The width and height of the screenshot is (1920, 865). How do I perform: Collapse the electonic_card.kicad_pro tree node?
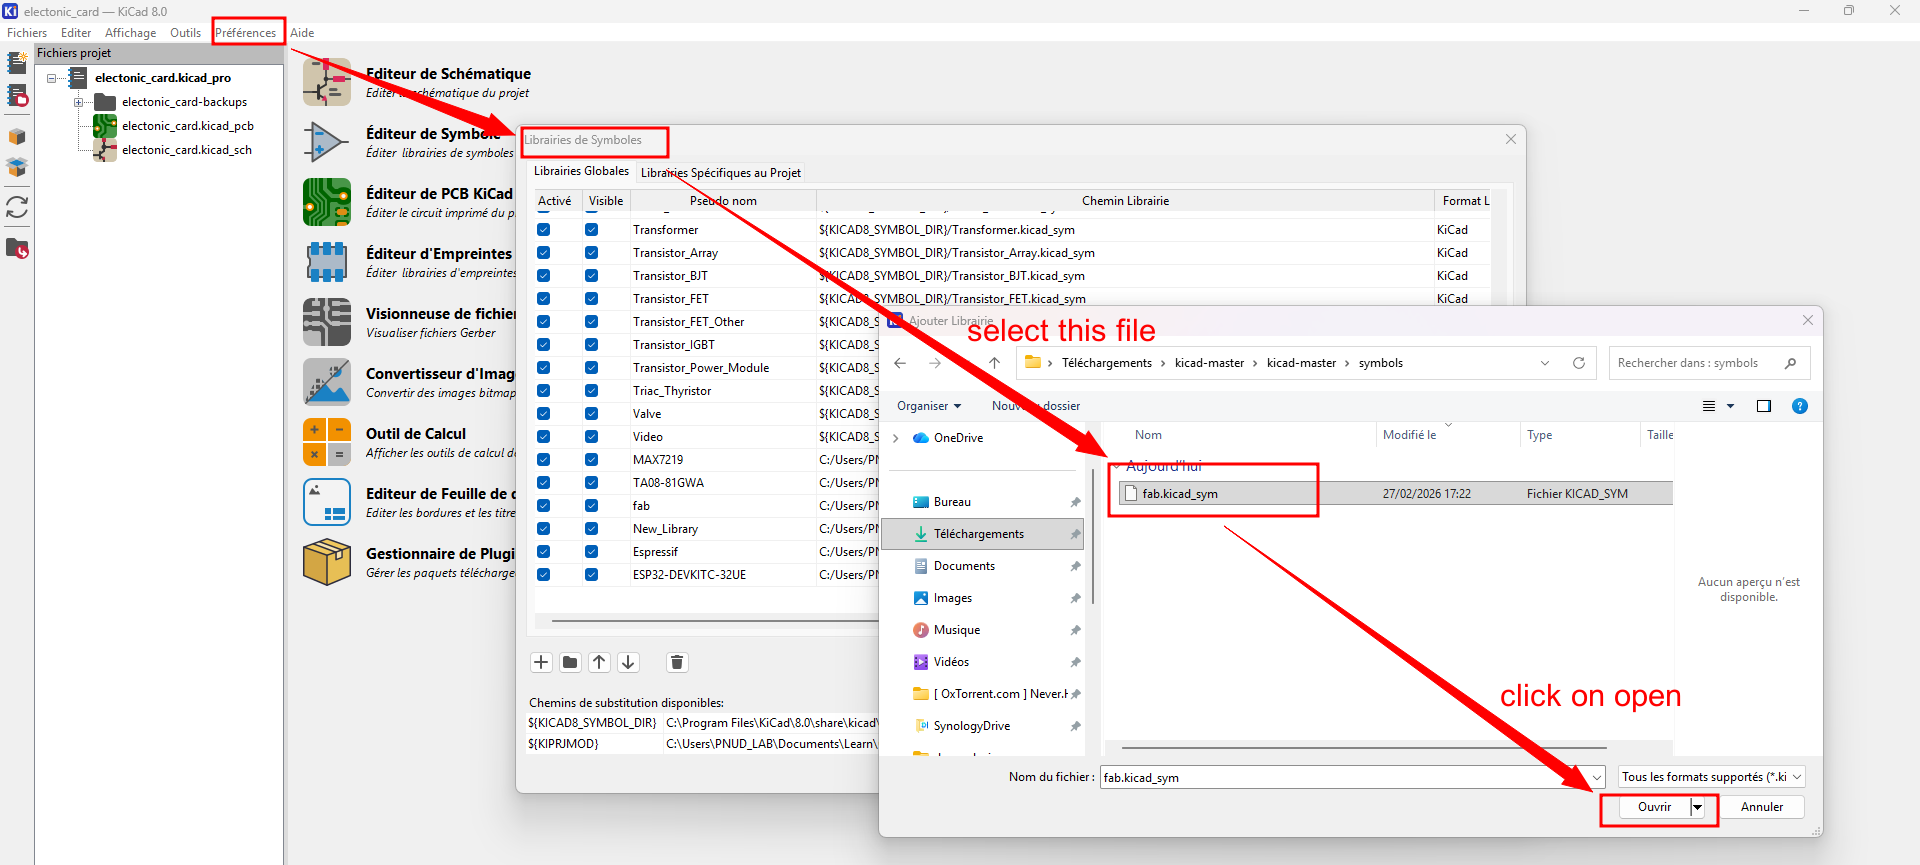coord(52,78)
